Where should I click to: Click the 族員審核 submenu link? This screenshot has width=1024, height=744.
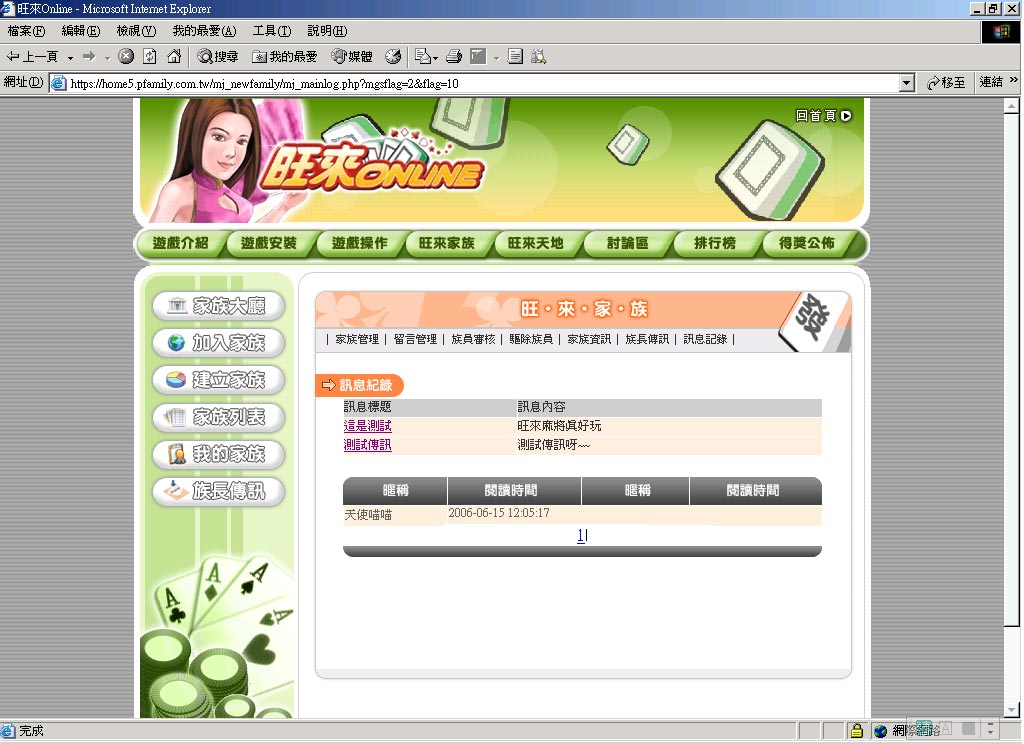(473, 339)
